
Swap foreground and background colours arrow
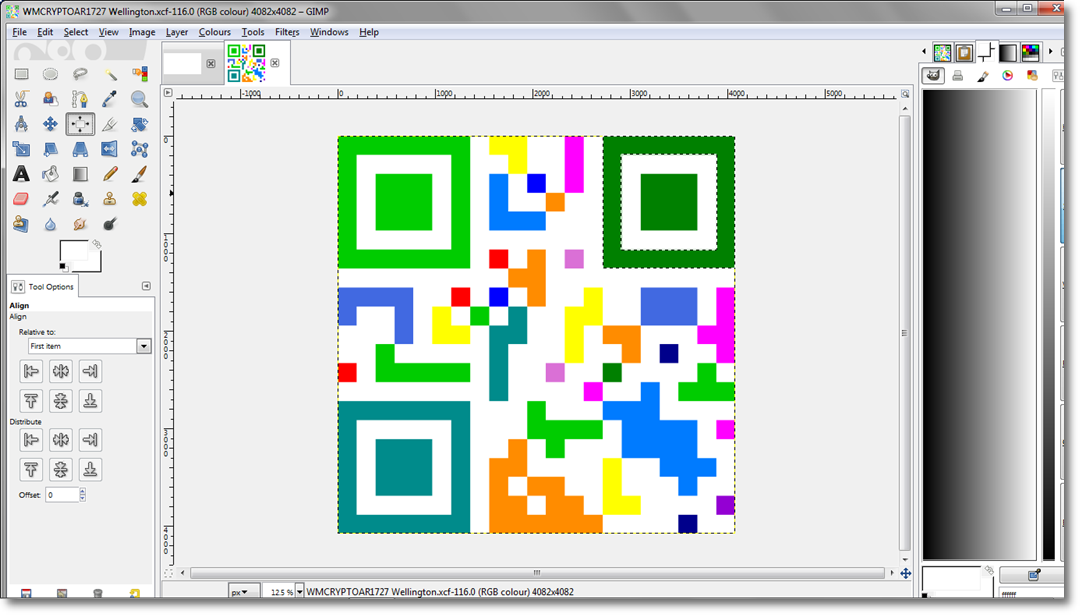pyautogui.click(x=96, y=244)
